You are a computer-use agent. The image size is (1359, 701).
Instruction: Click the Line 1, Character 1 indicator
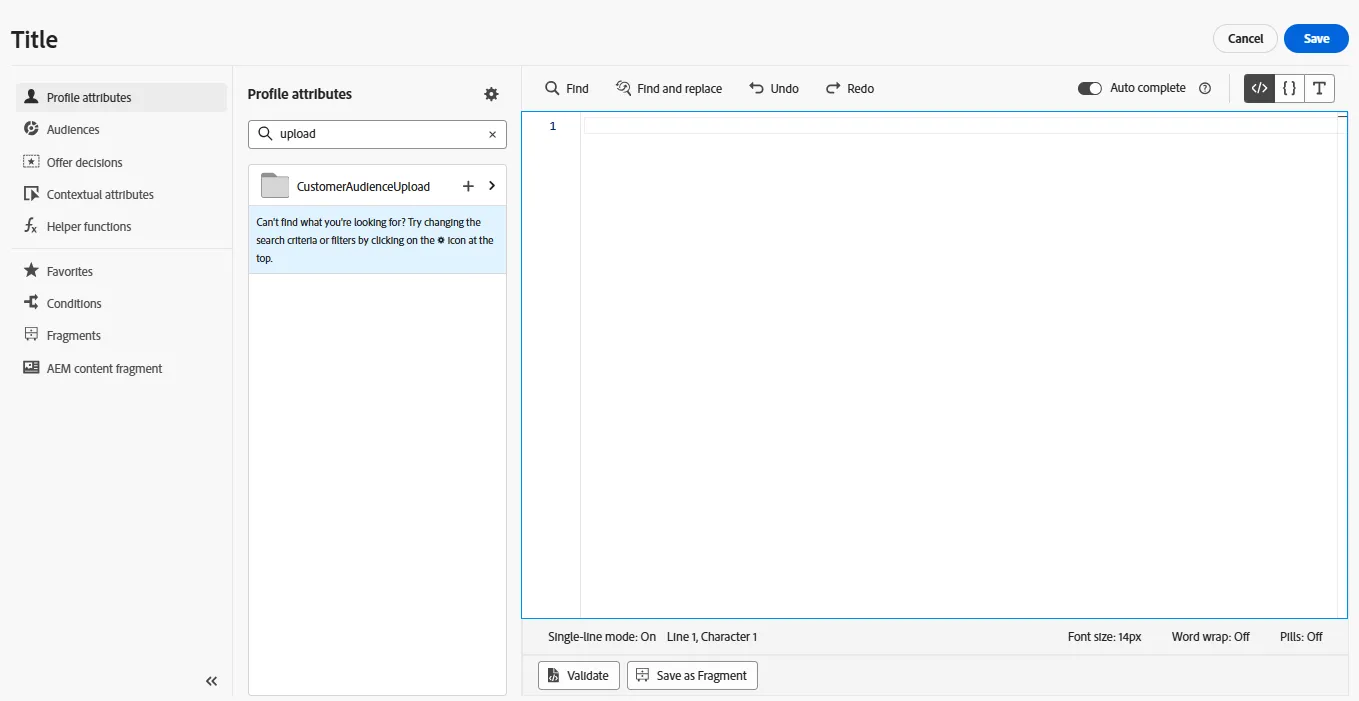point(712,637)
